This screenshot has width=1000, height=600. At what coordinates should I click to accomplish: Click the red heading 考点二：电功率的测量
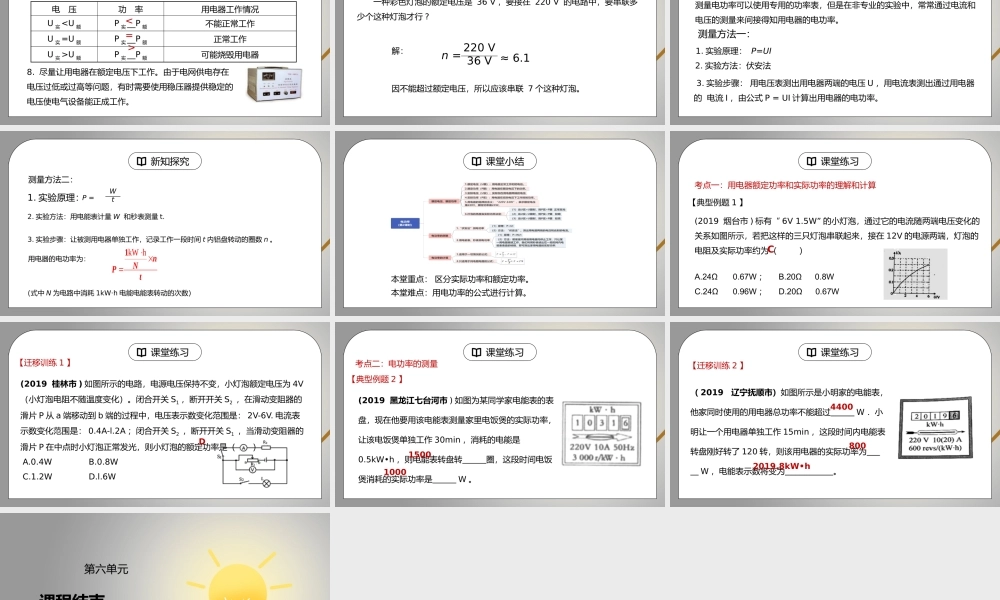[397, 363]
